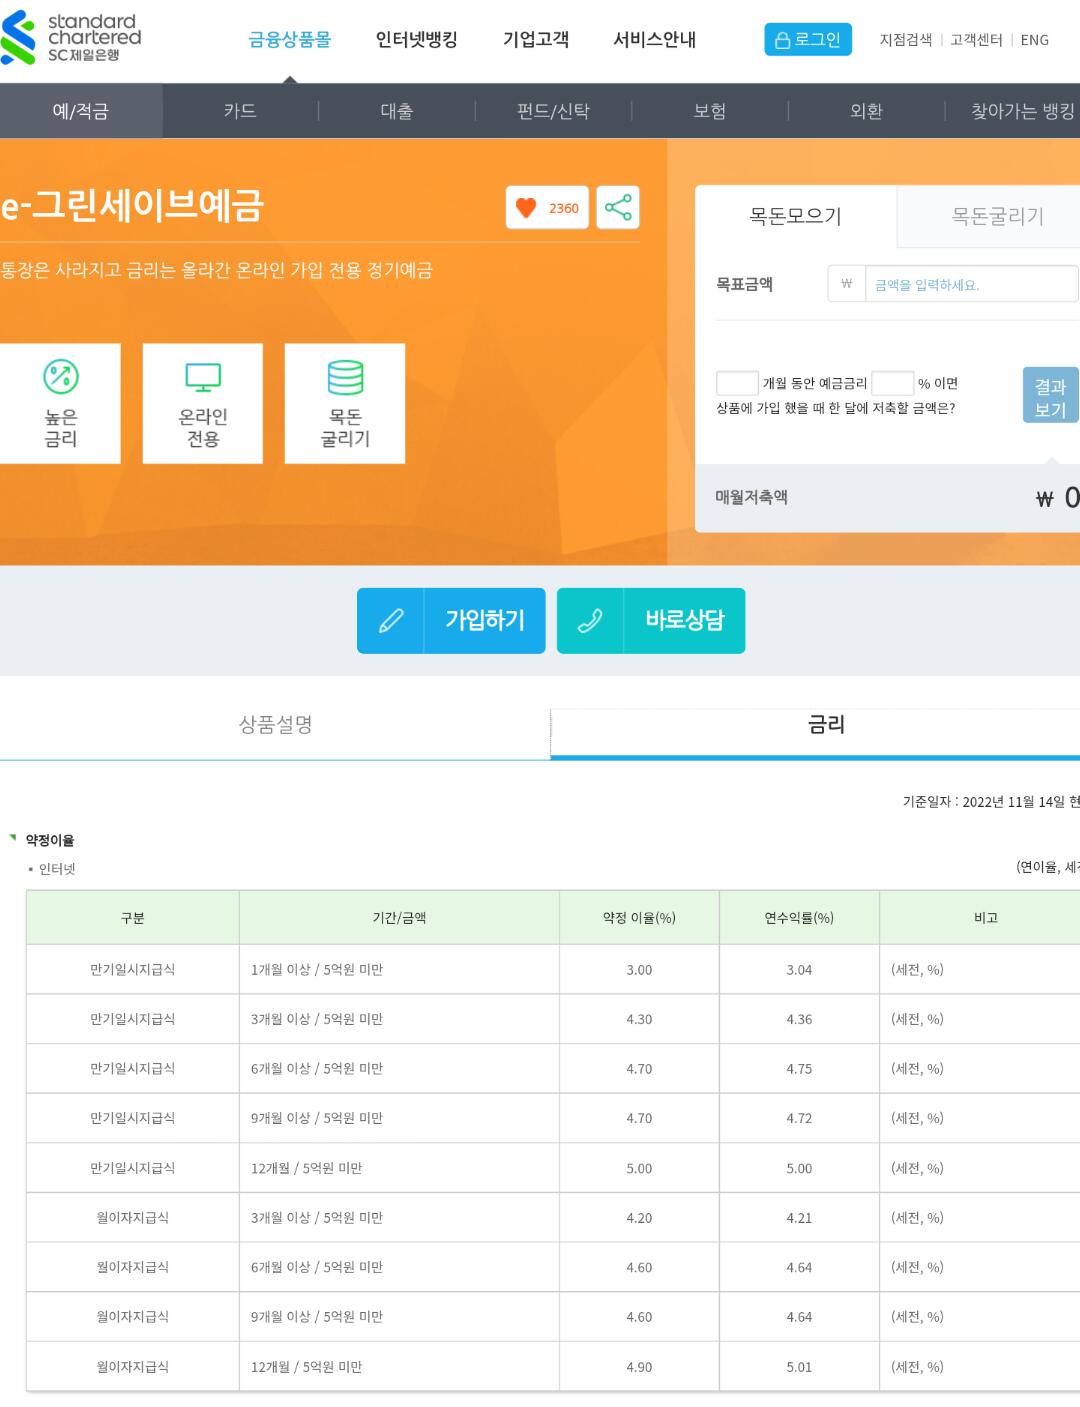Click the 가입하기 label of the sign-up button

[485, 621]
